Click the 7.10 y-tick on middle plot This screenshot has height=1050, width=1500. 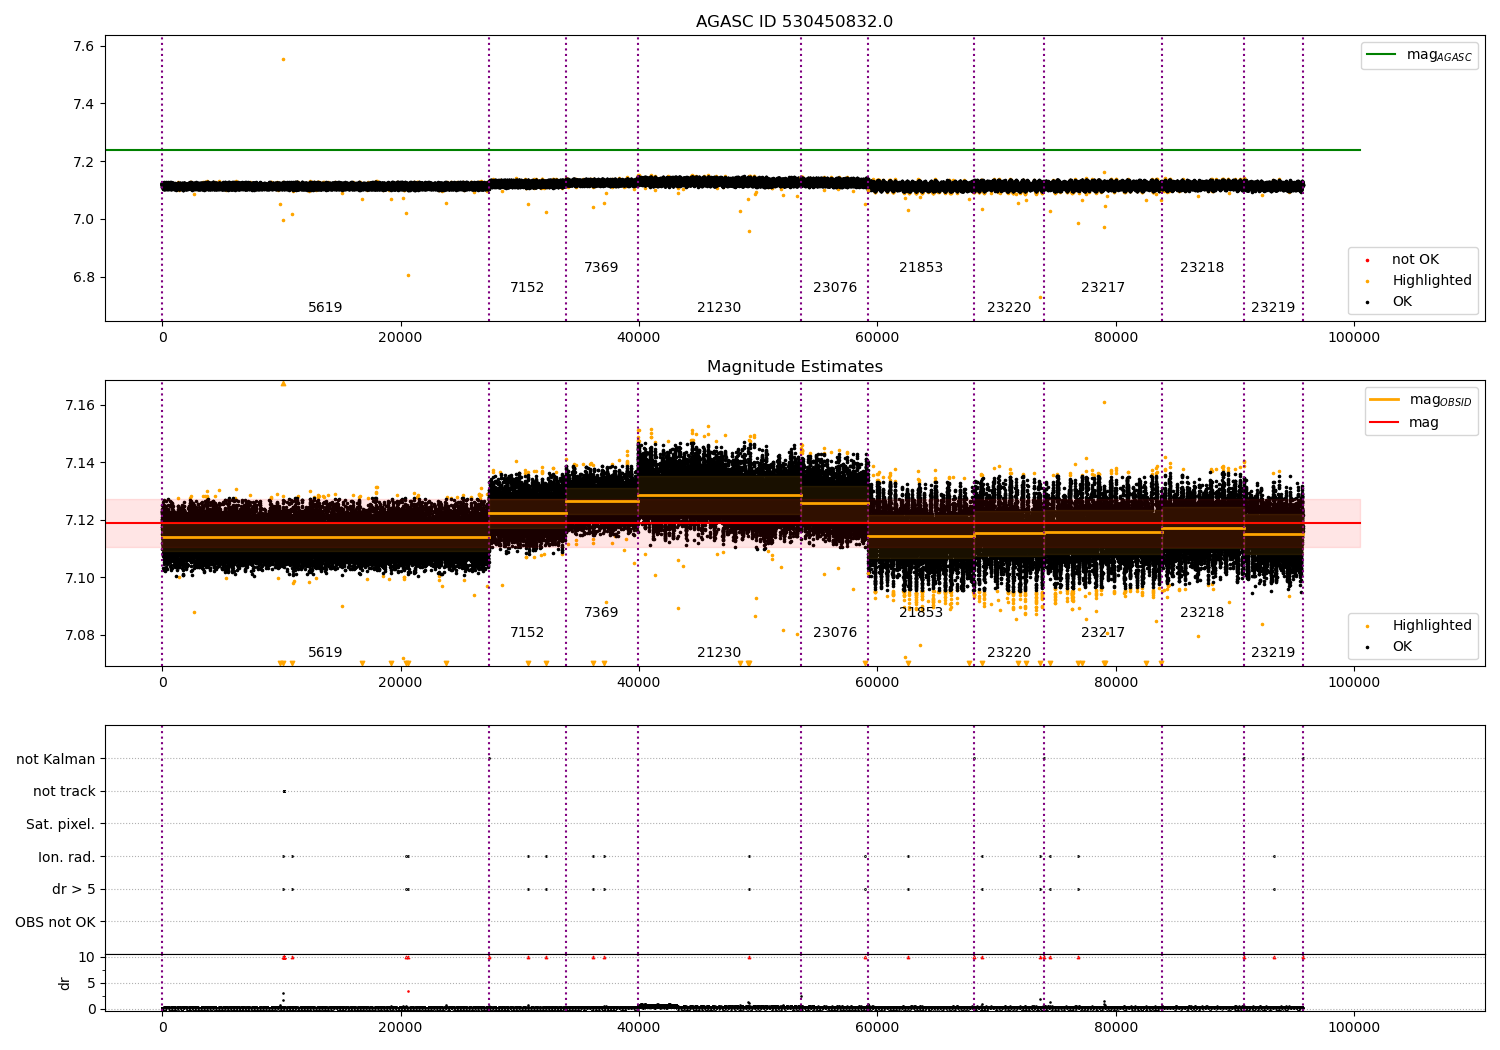[x=81, y=578]
